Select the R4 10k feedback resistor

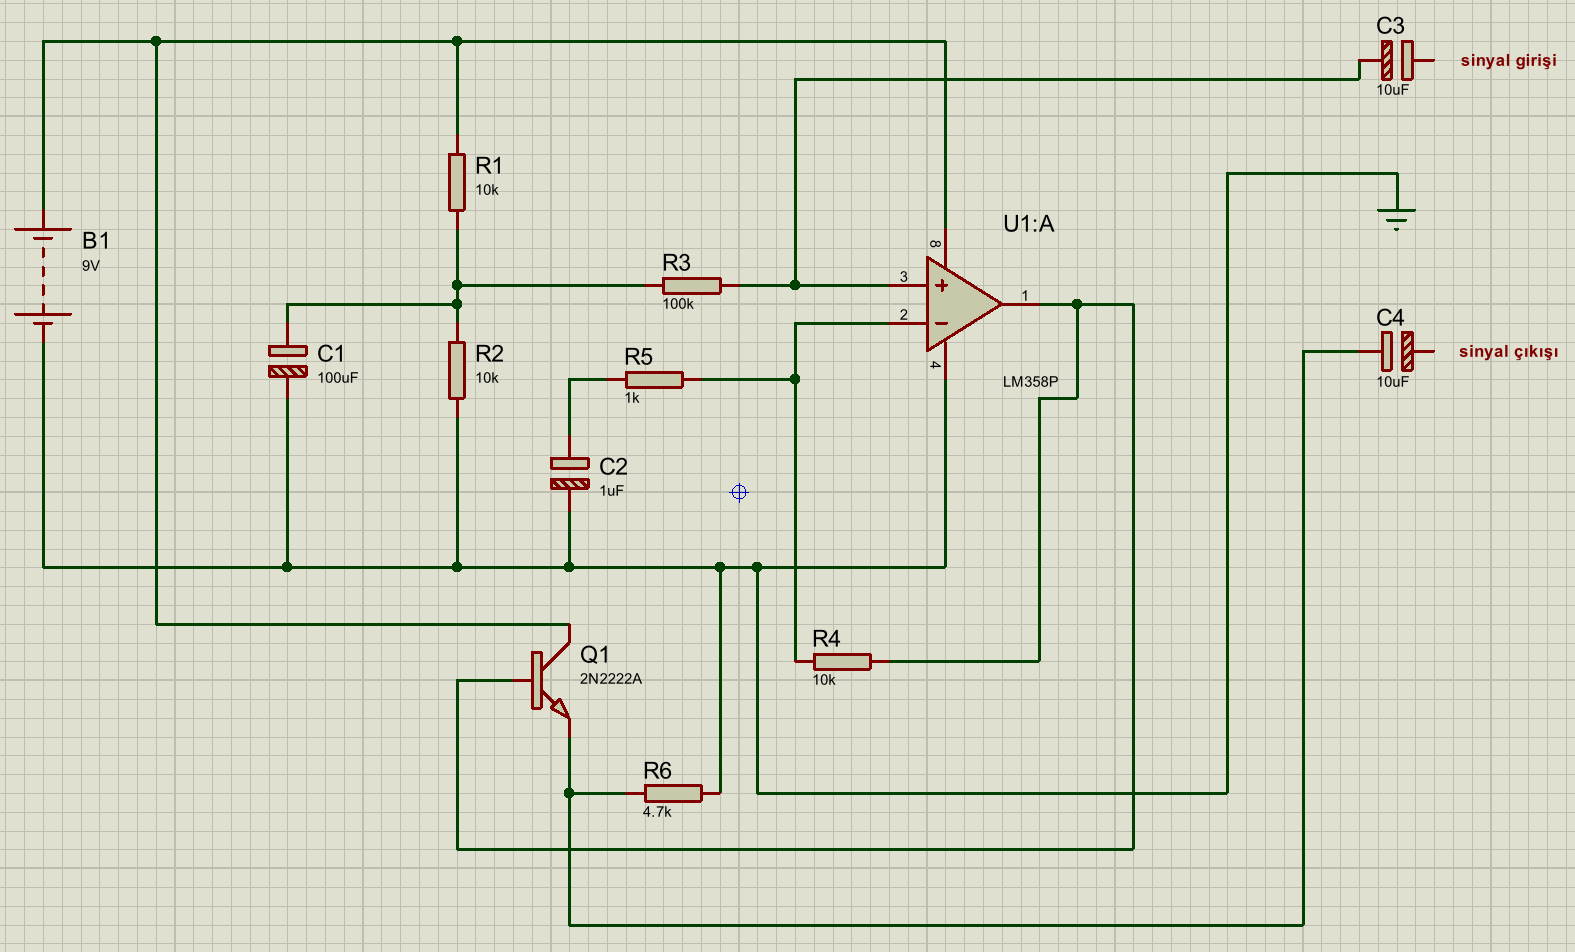coord(842,662)
